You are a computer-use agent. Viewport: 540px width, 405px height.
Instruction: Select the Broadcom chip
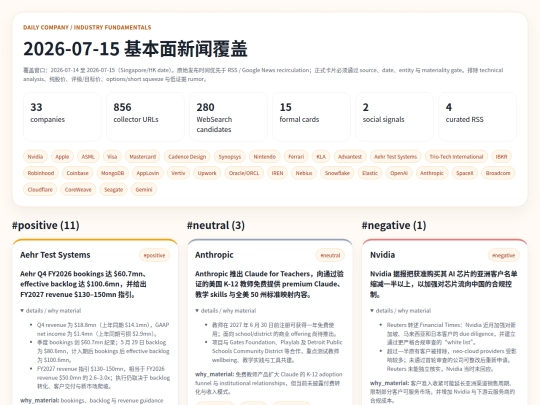[x=498, y=173]
